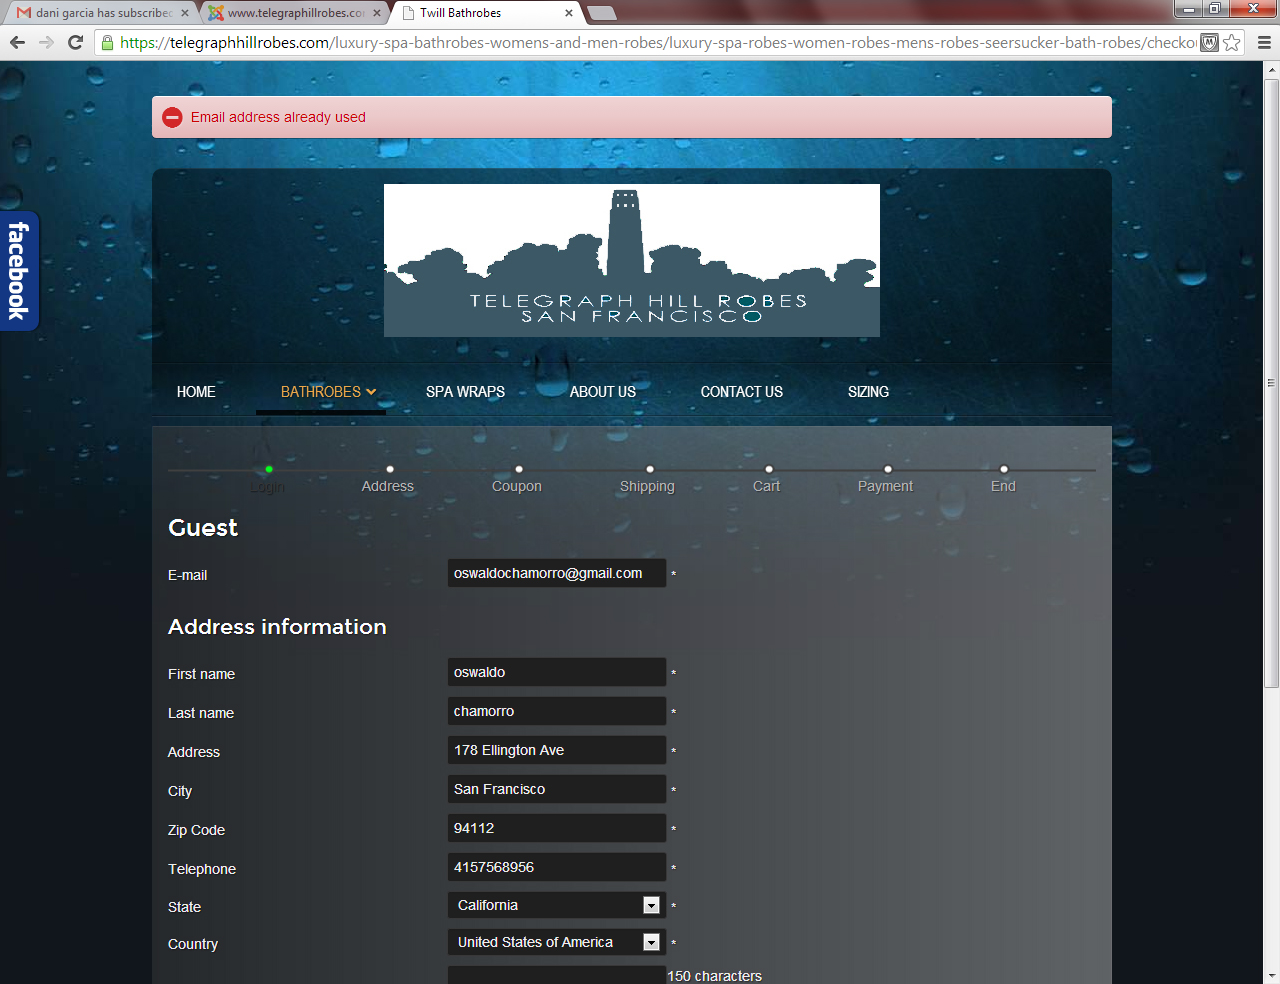The height and width of the screenshot is (984, 1280).
Task: Open the Country dropdown
Action: pyautogui.click(x=557, y=942)
